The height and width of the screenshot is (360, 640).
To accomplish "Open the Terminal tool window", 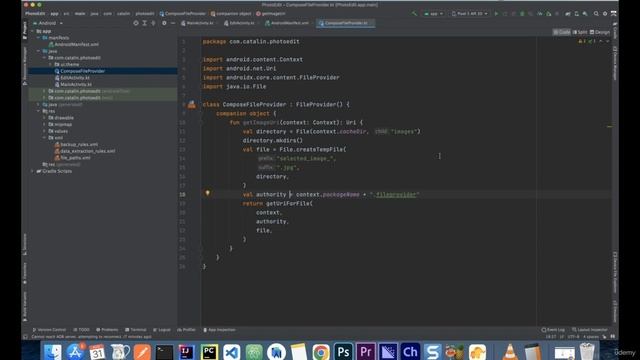I will pos(136,330).
